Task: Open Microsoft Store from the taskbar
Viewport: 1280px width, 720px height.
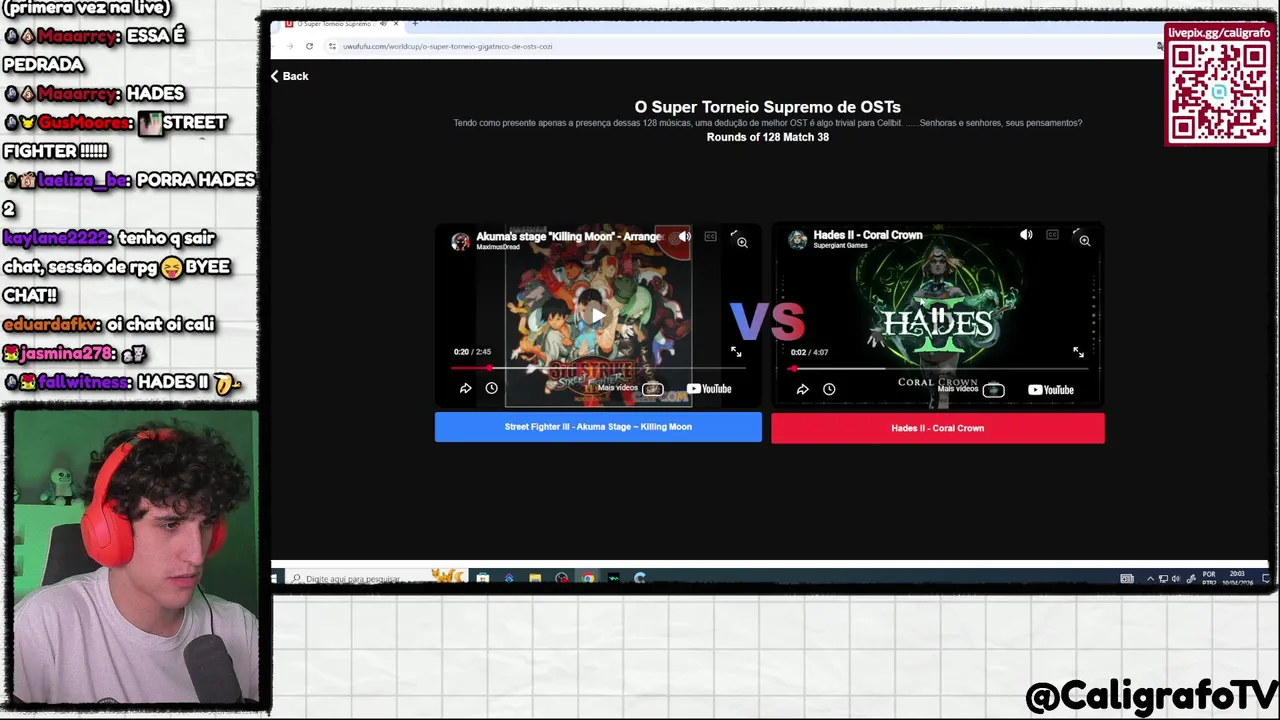Action: 483,578
